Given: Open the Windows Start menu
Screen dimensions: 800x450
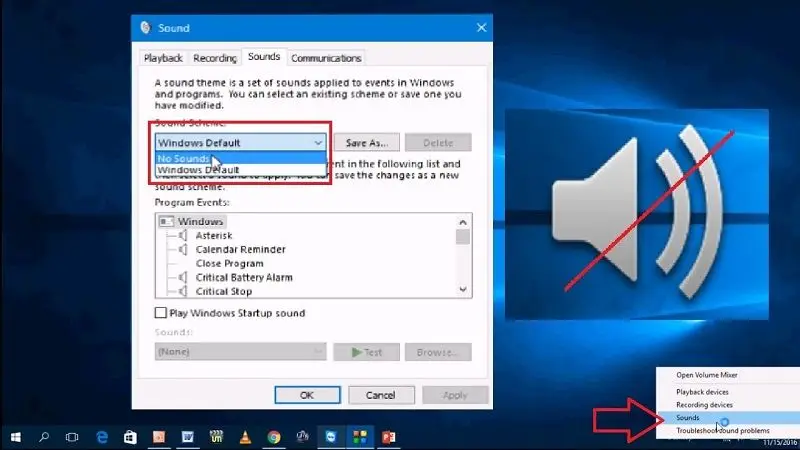Looking at the screenshot, I should pyautogui.click(x=16, y=437).
